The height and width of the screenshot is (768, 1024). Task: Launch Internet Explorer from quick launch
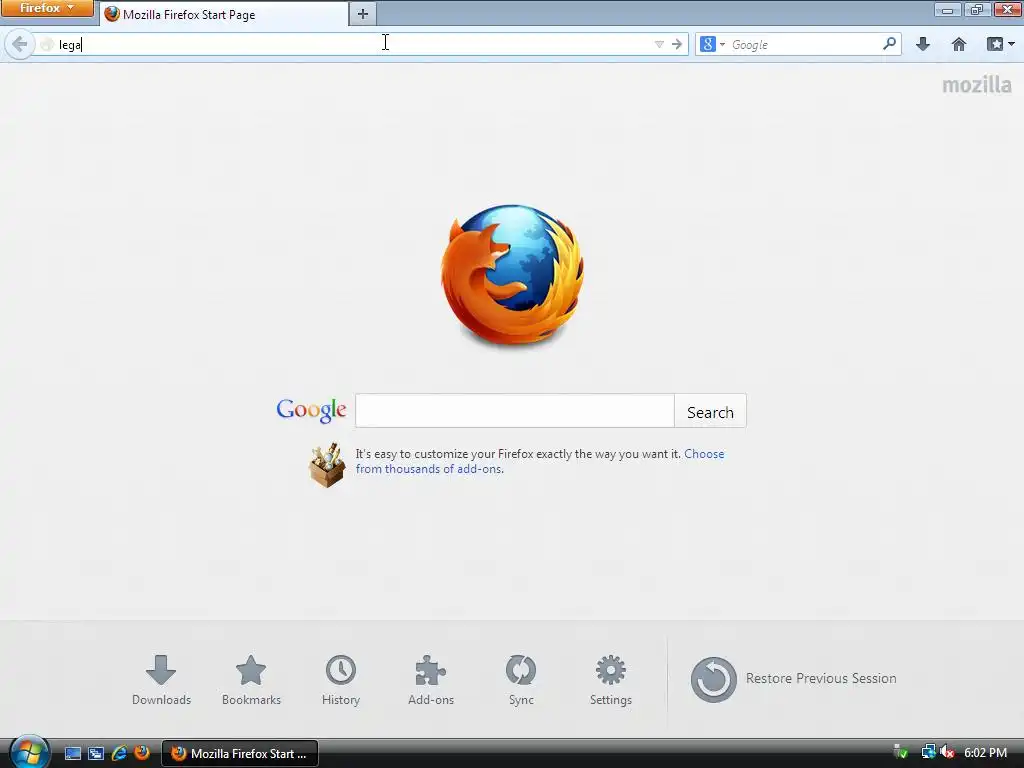[x=119, y=754]
